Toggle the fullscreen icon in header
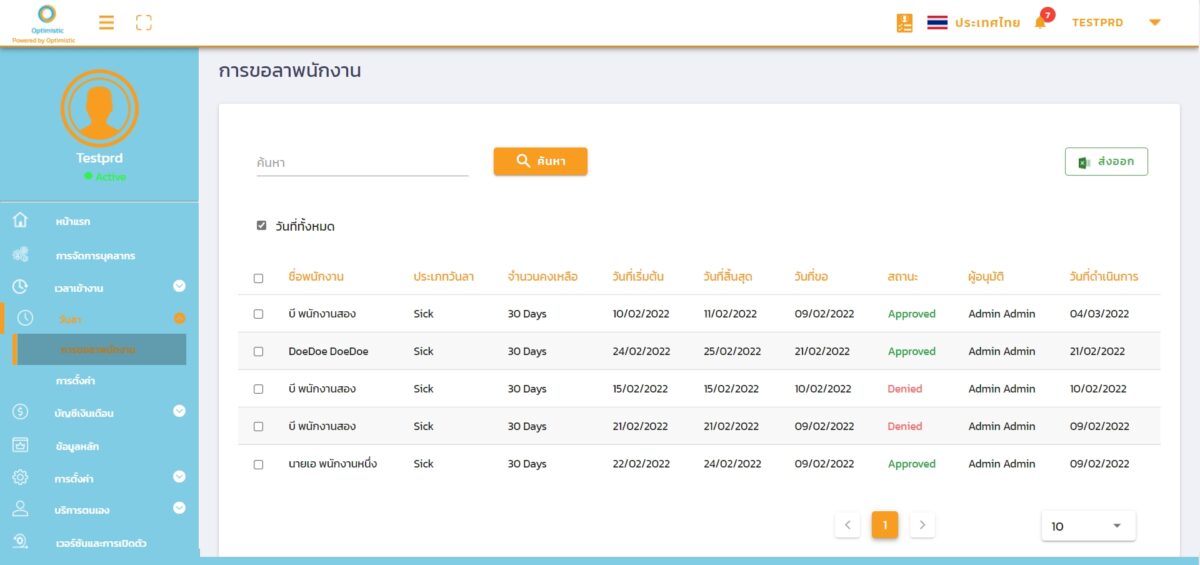Viewport: 1200px width, 565px height. click(144, 22)
